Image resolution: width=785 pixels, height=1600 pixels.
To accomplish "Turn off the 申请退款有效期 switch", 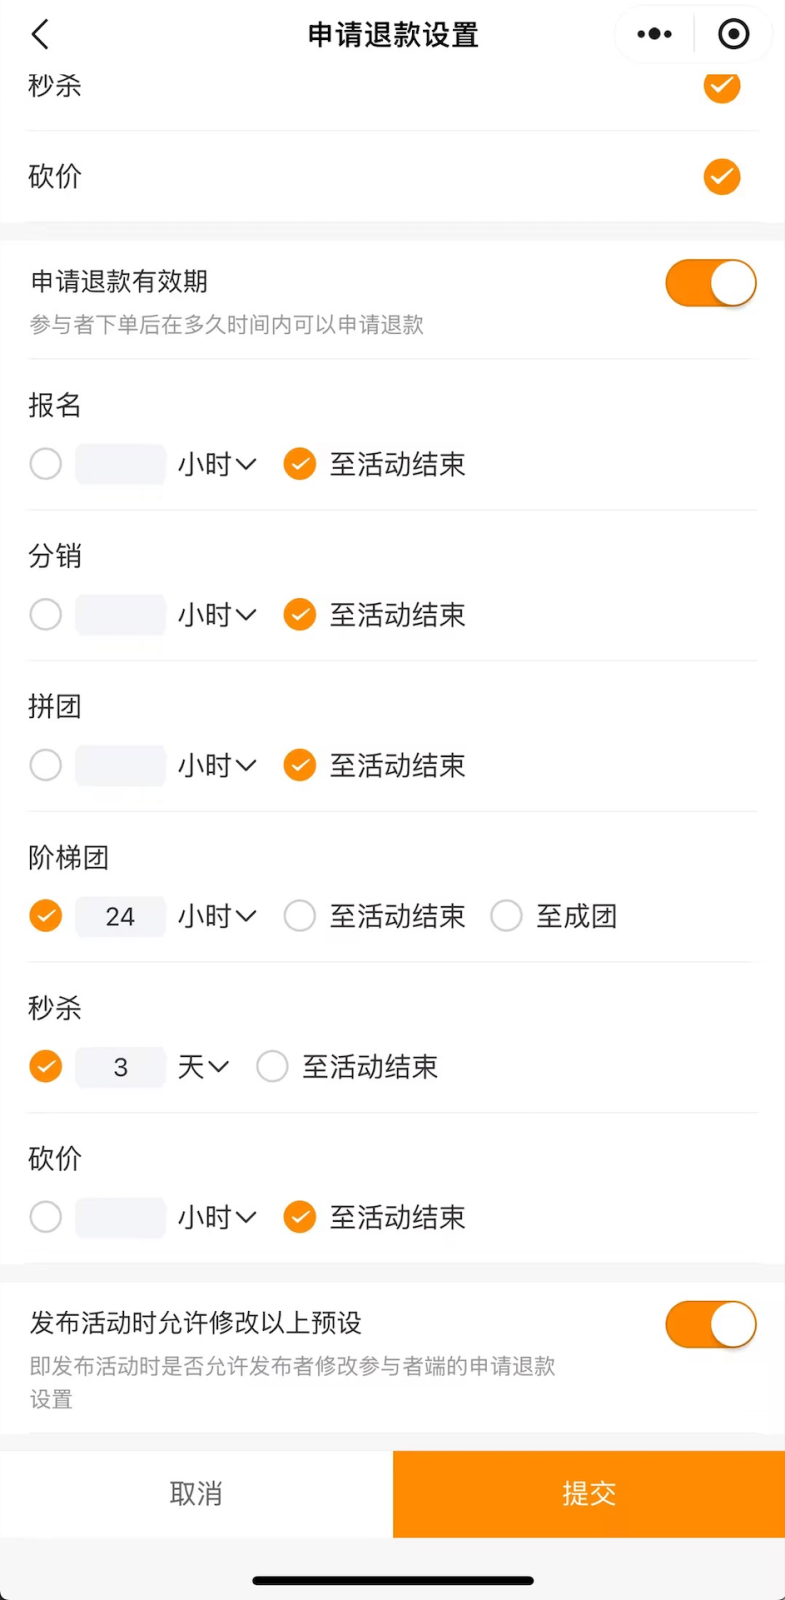I will tap(711, 283).
